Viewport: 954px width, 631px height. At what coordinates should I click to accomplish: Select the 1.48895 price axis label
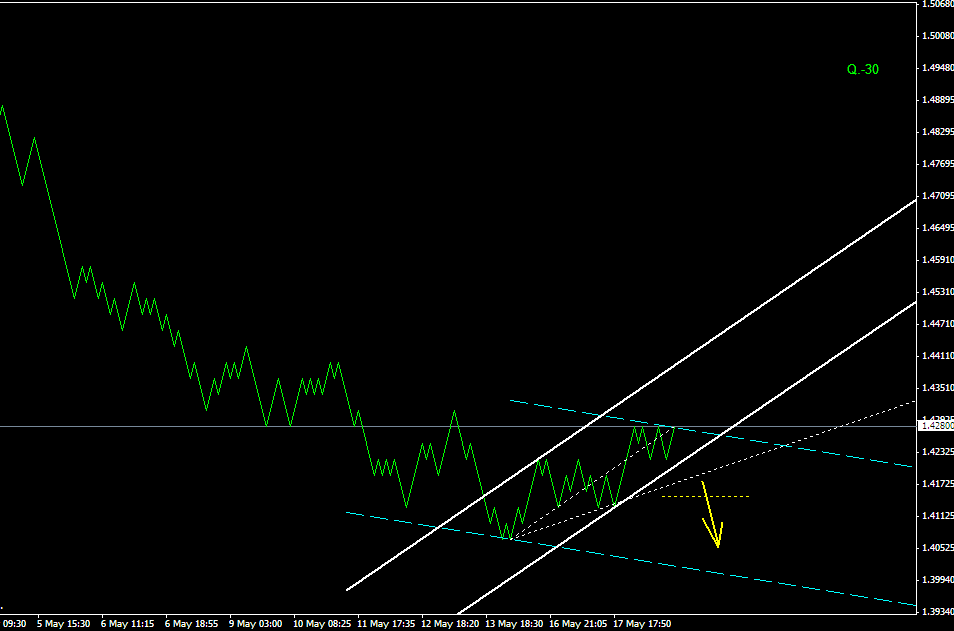(938, 100)
